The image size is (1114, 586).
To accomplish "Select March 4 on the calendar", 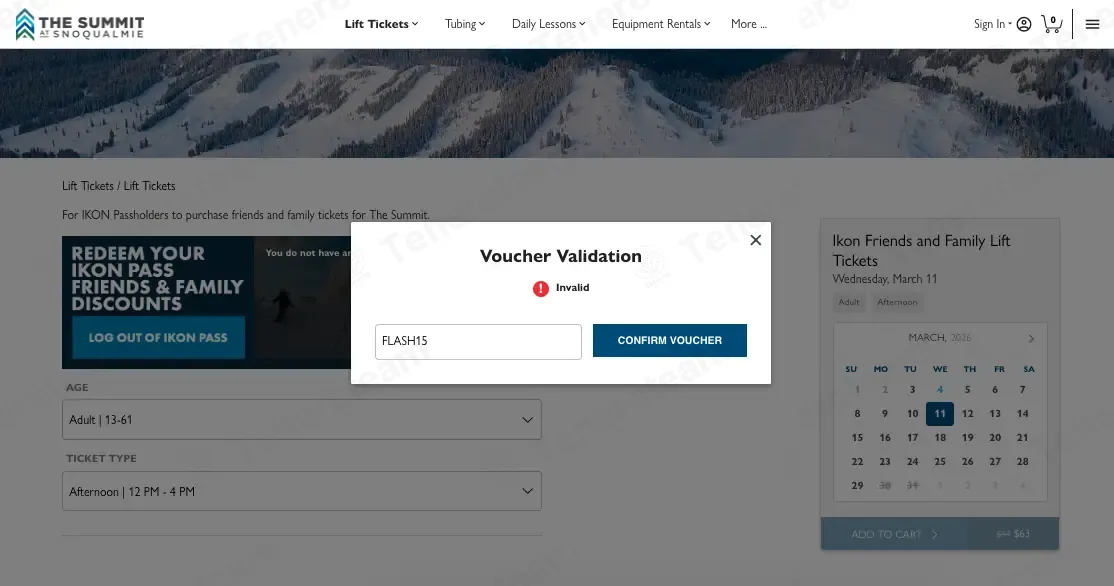I will click(x=940, y=389).
